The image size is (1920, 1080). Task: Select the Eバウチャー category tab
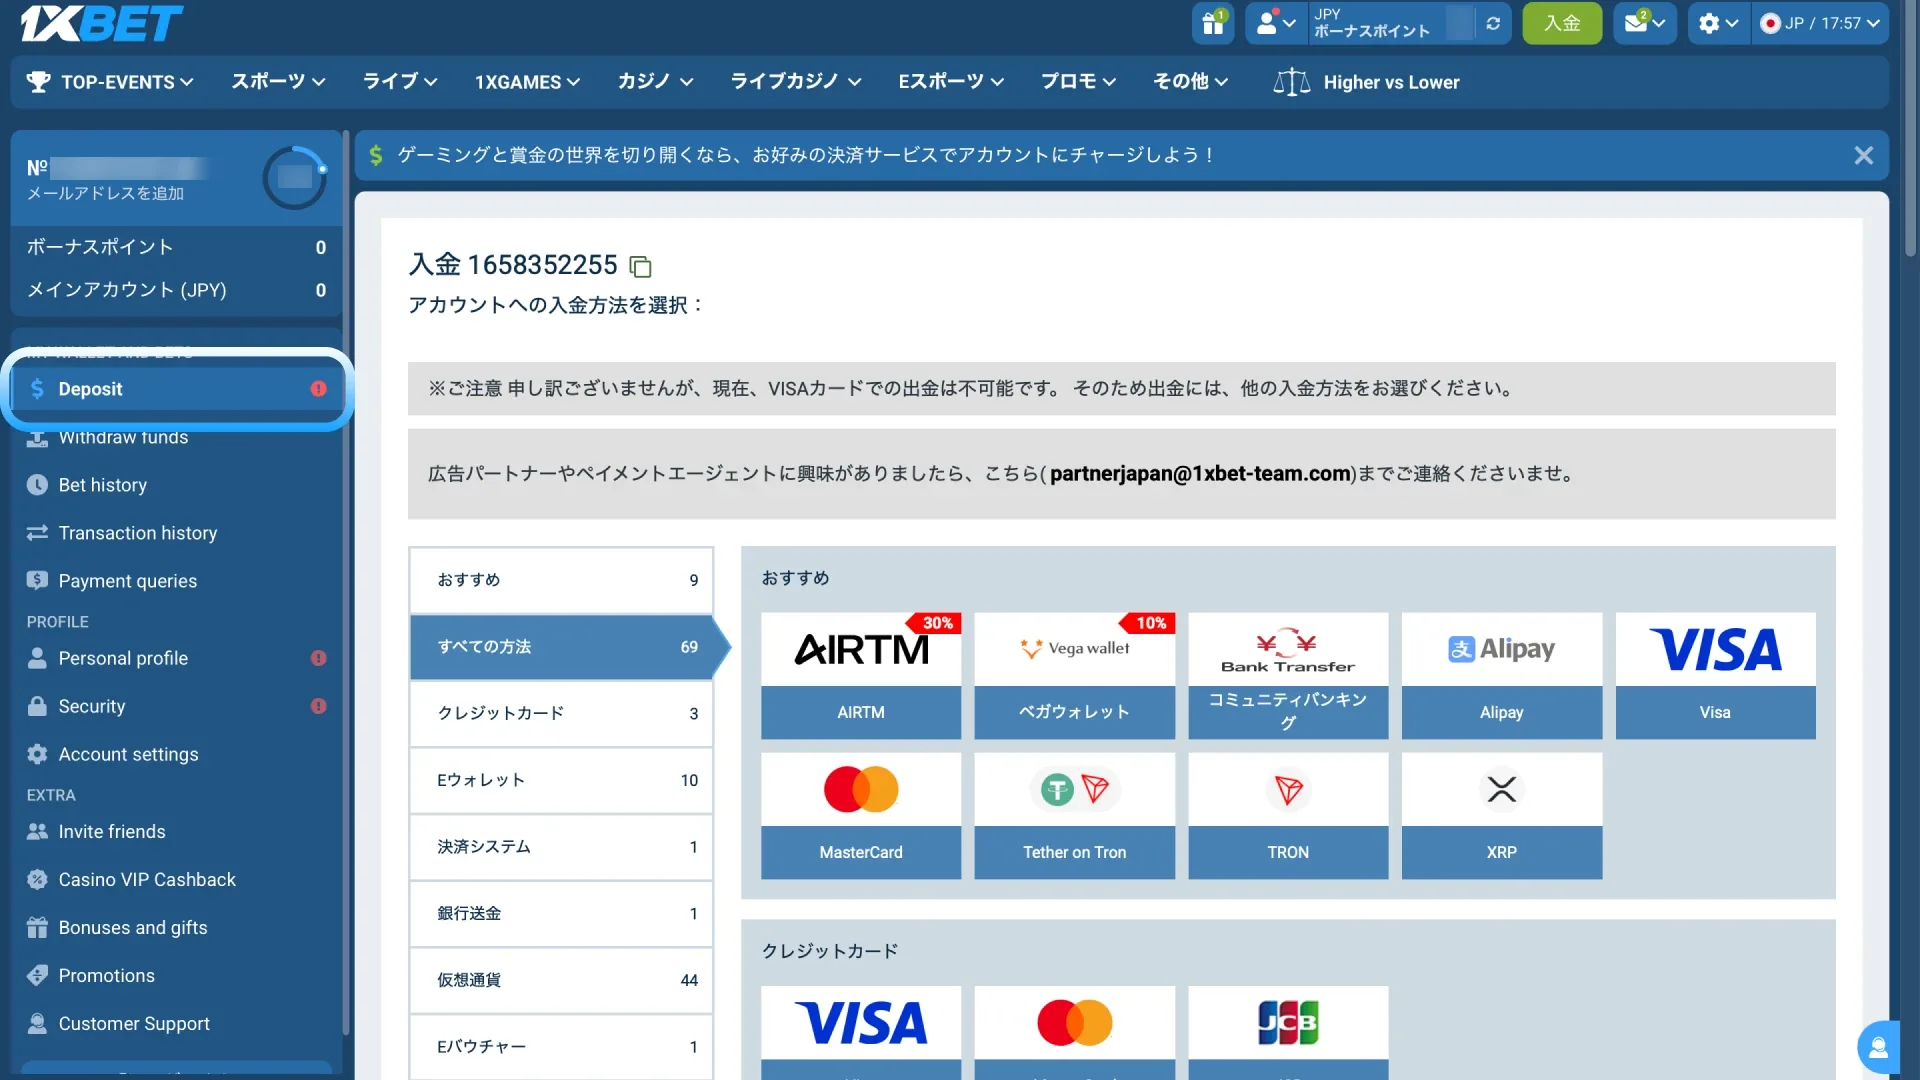click(x=561, y=1046)
